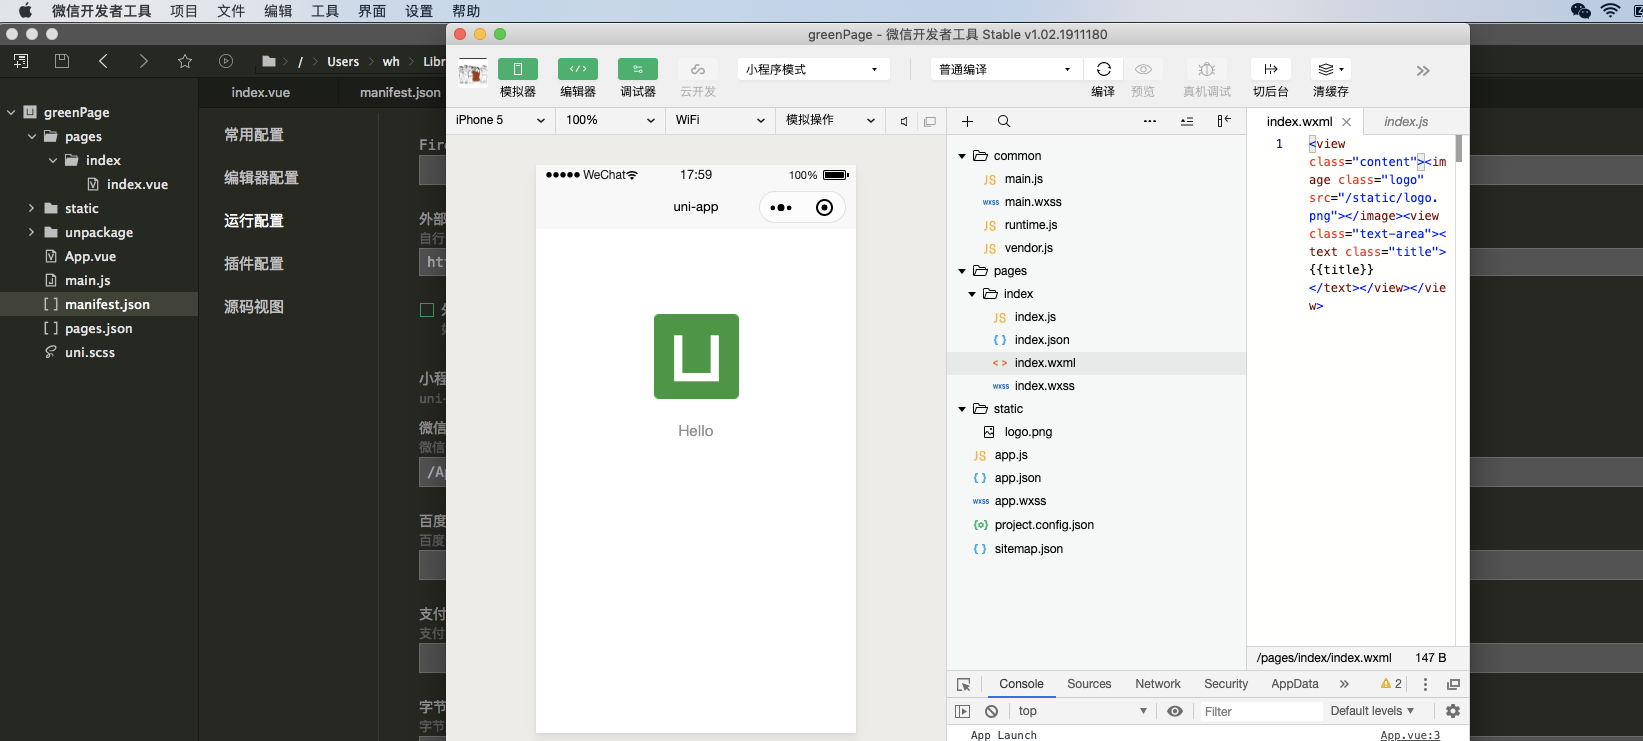Expand the unpackage folder in HBuilderX

pyautogui.click(x=31, y=232)
